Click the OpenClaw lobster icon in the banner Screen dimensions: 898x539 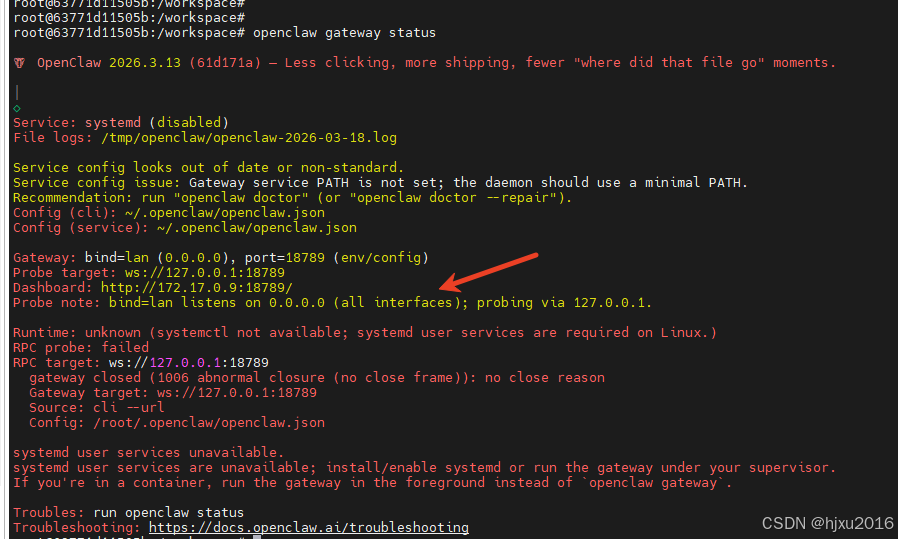(19, 63)
